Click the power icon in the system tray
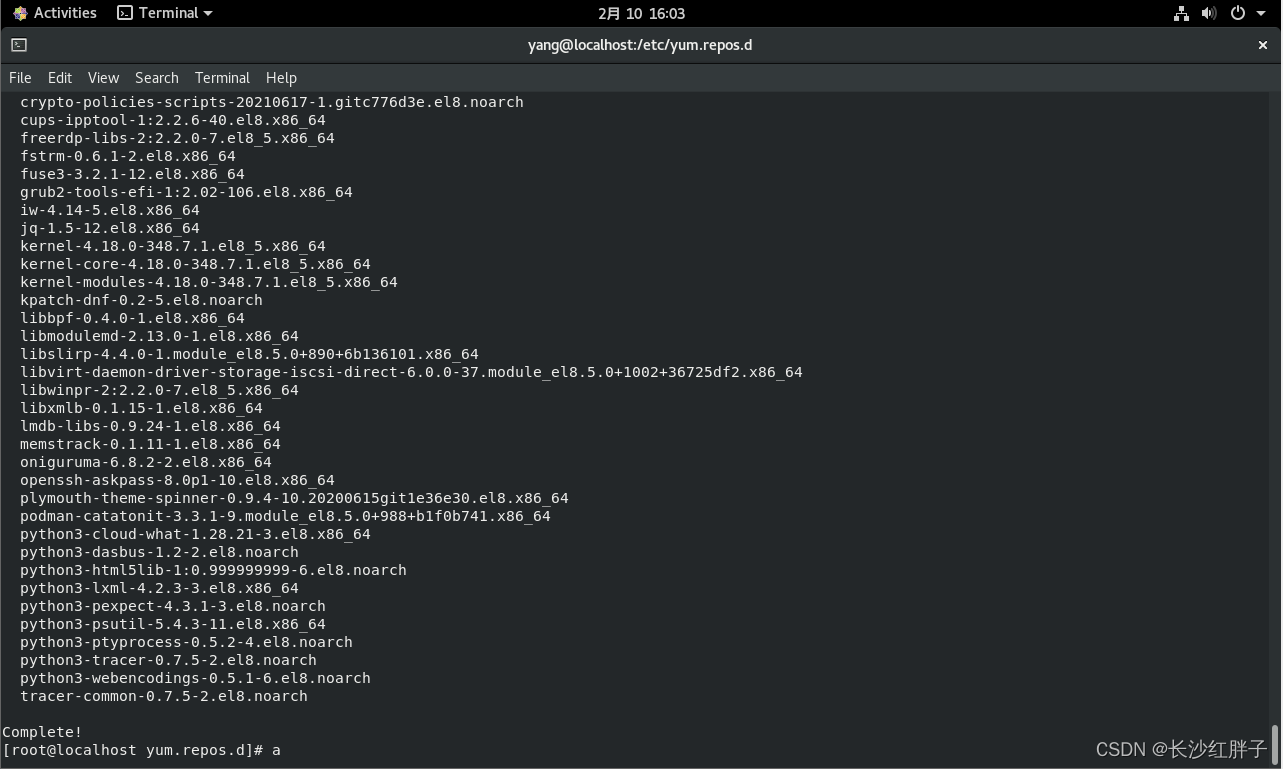Screen dimensions: 1283x769 point(1237,13)
